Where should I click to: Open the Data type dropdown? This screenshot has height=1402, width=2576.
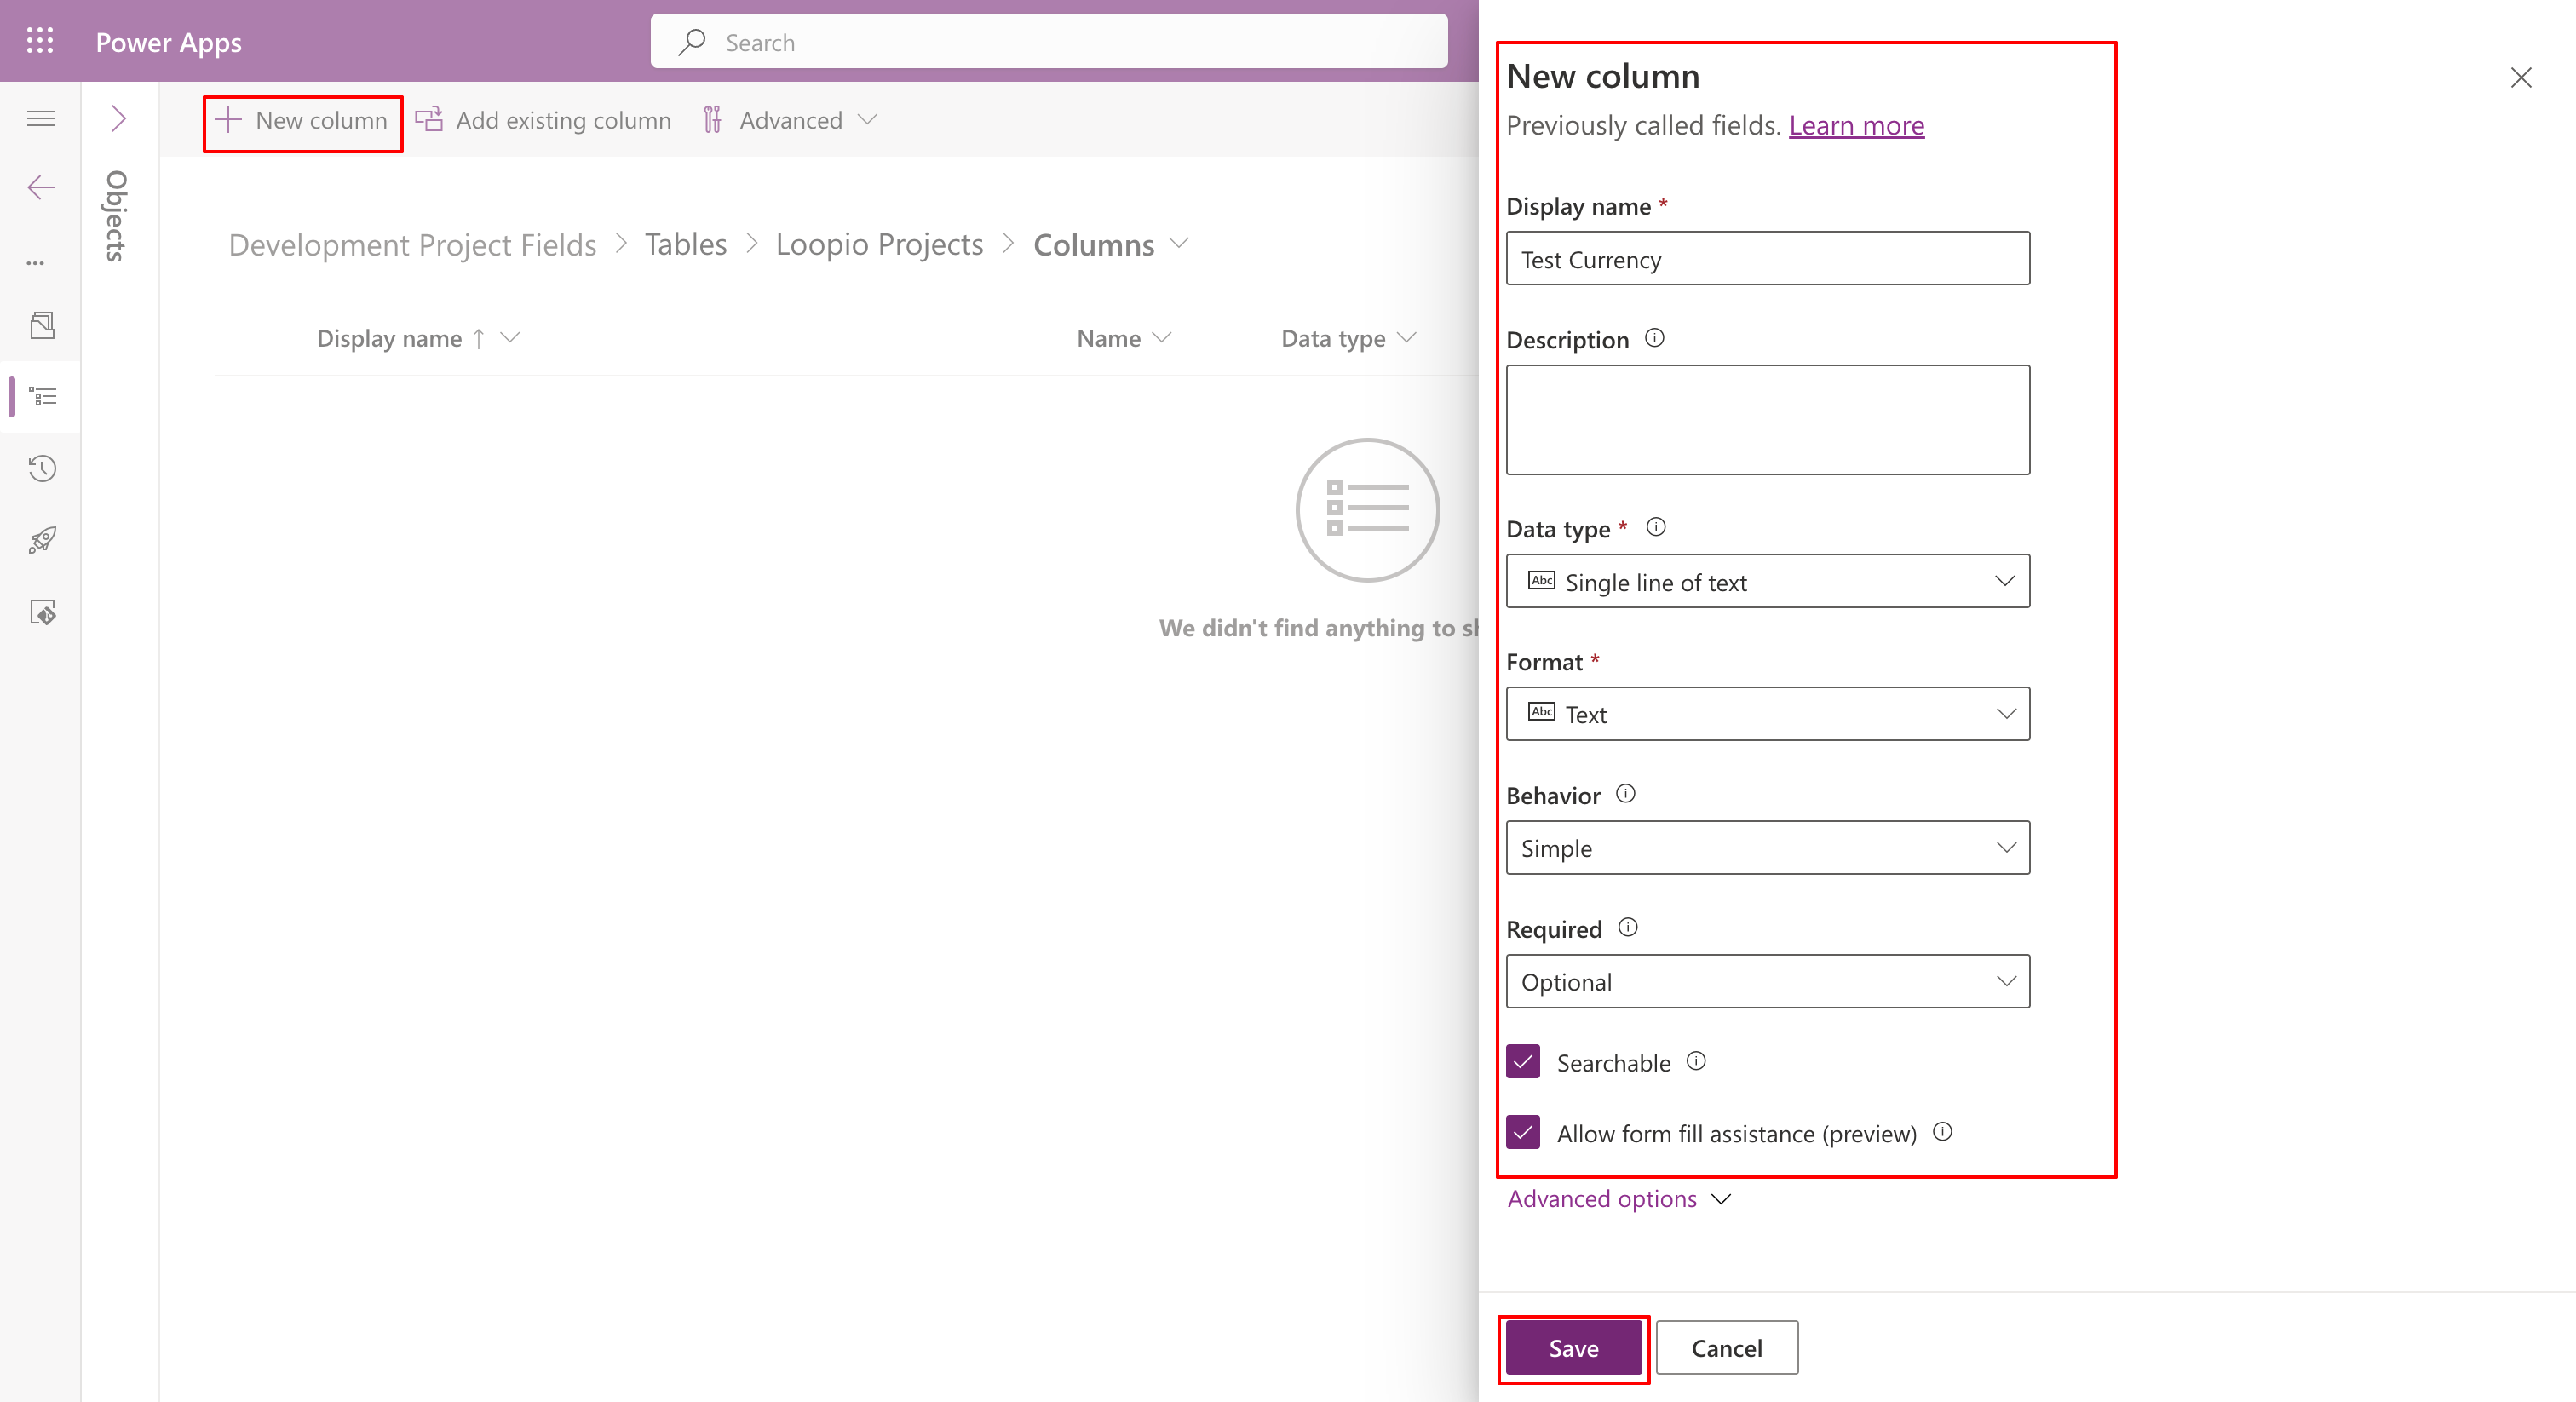point(1768,582)
